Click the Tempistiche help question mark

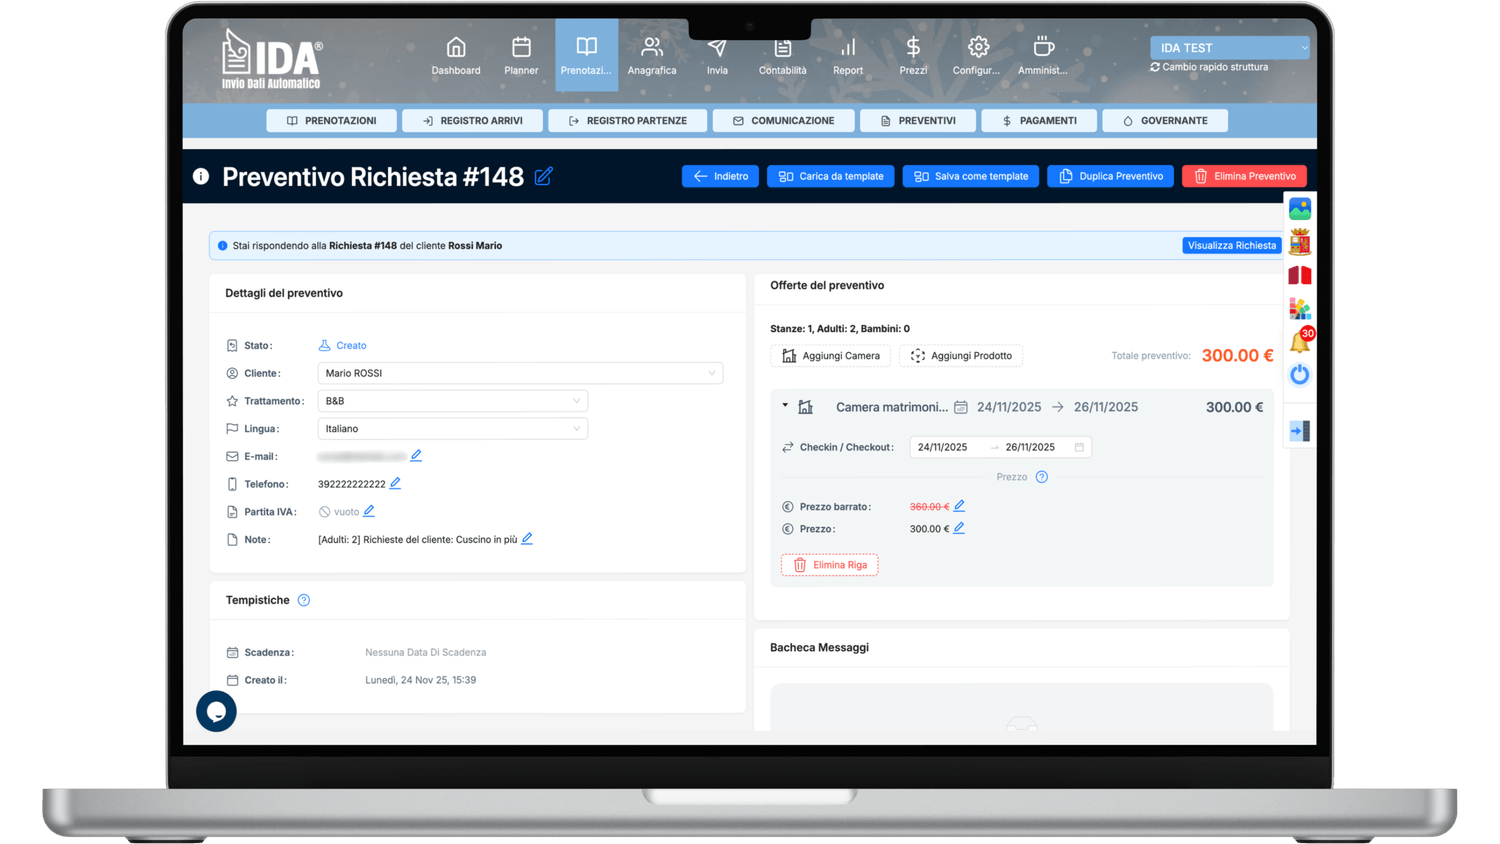pos(304,600)
